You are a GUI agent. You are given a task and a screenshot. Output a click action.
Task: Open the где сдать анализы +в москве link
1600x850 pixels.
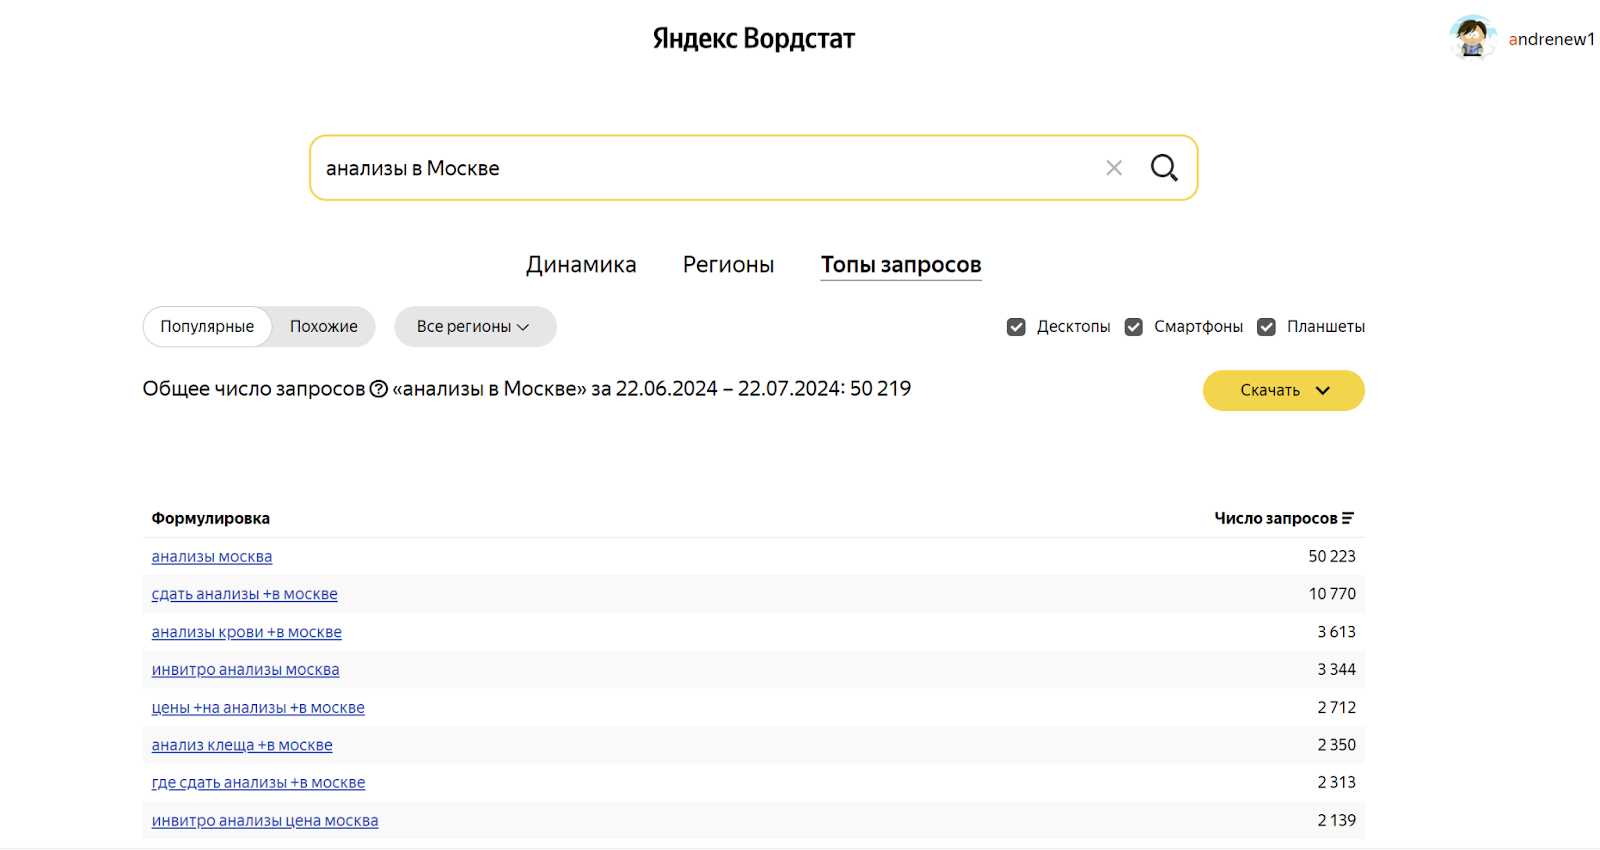[x=258, y=783]
